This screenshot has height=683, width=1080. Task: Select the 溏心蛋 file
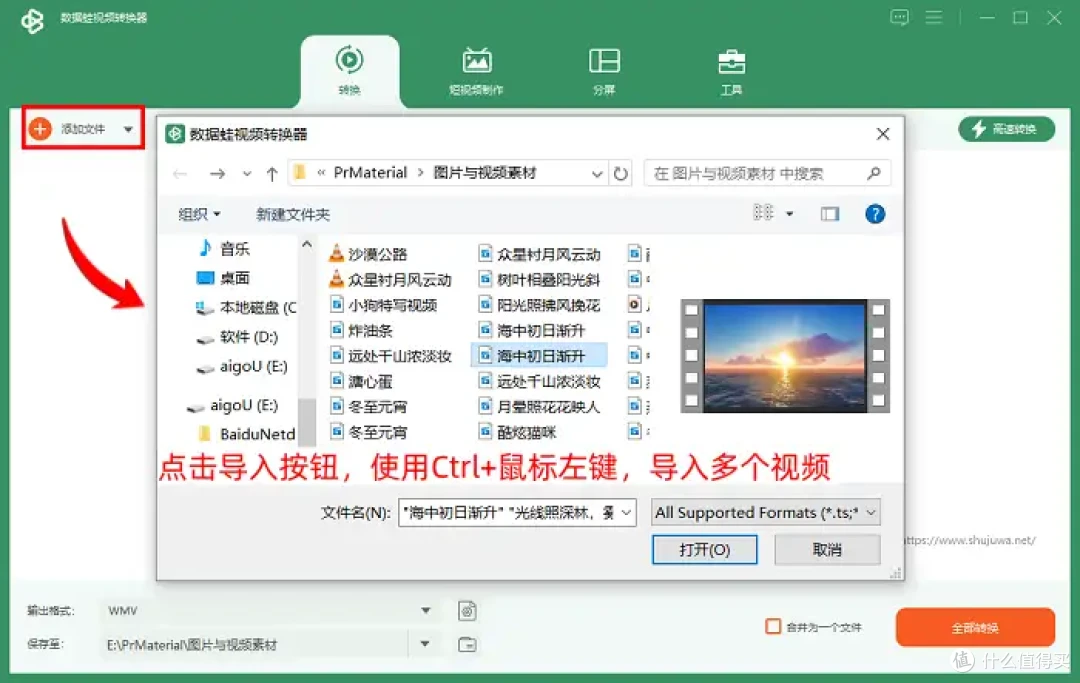pos(361,381)
